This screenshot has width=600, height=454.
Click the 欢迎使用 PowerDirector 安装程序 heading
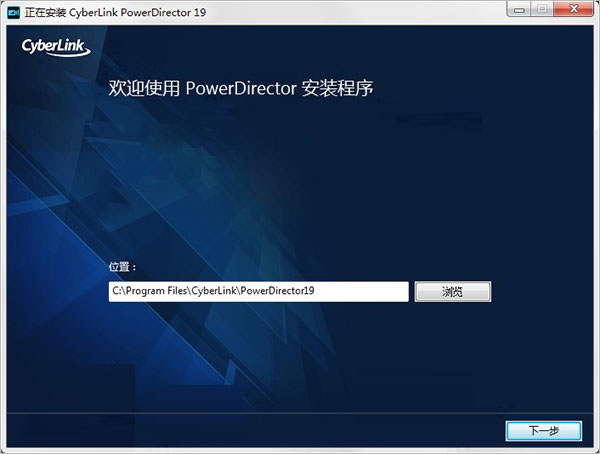[241, 88]
